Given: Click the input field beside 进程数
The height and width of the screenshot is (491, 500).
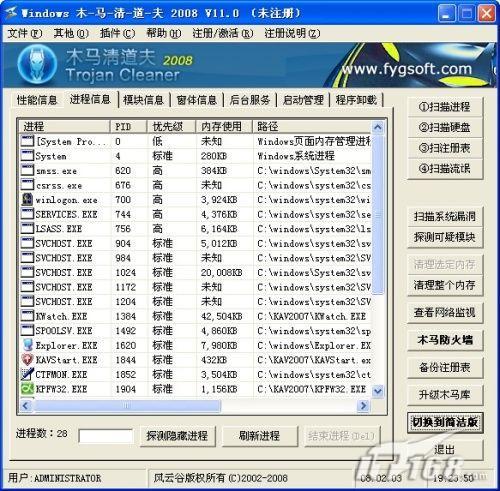Looking at the screenshot, I should 106,436.
